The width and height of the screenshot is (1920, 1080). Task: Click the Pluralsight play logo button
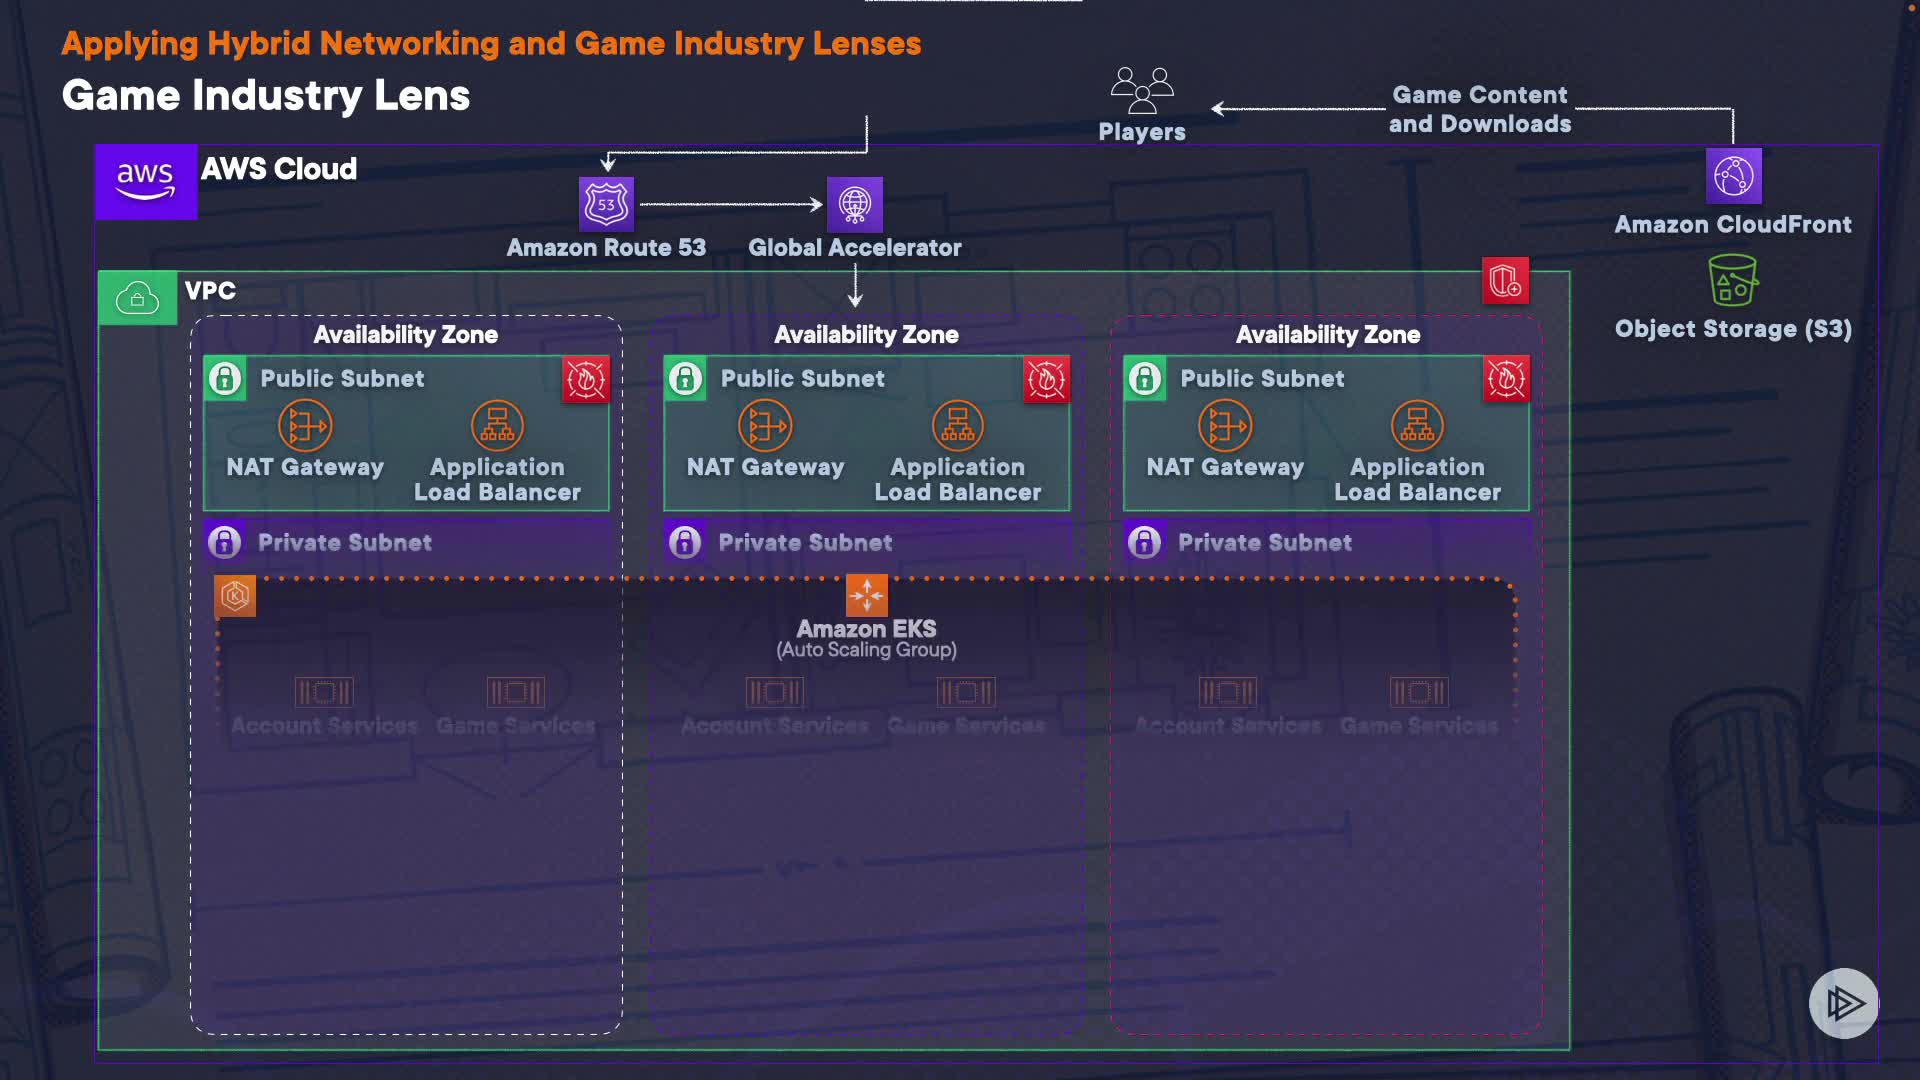pos(1843,1003)
